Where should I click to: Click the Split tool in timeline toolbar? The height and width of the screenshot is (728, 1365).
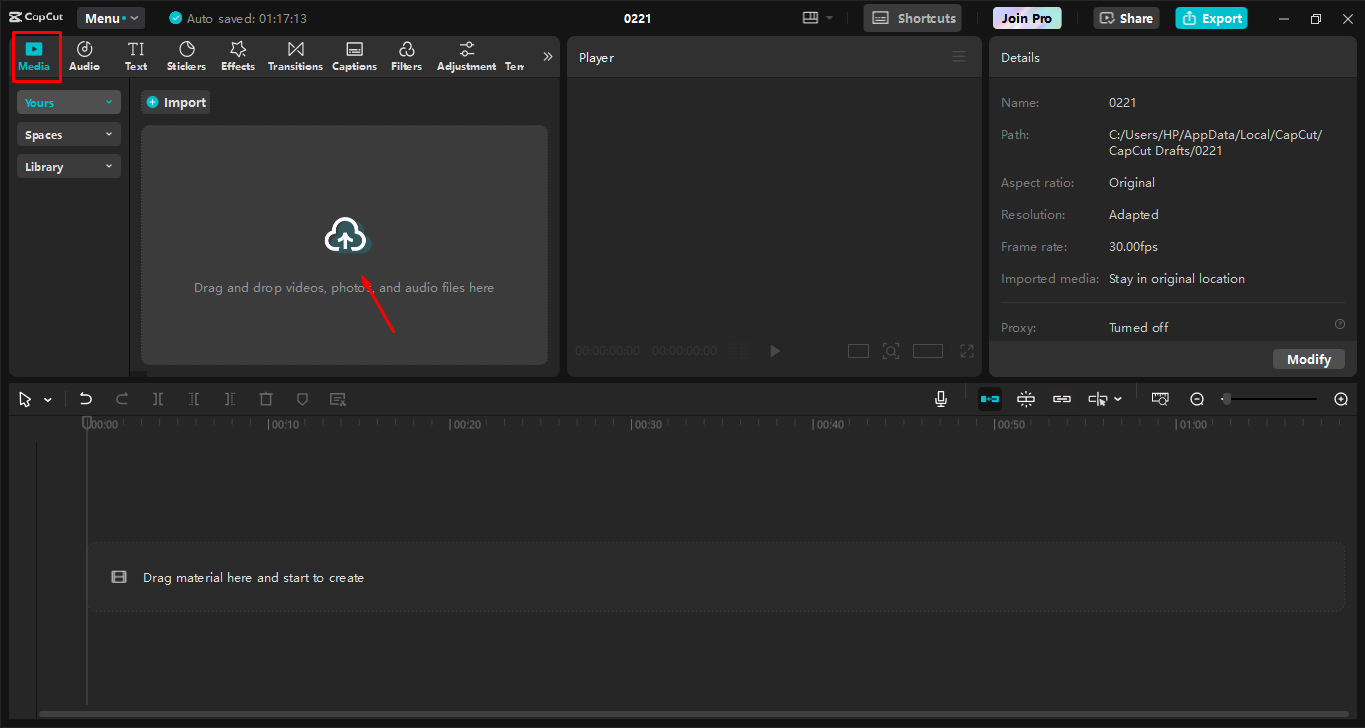tap(158, 399)
